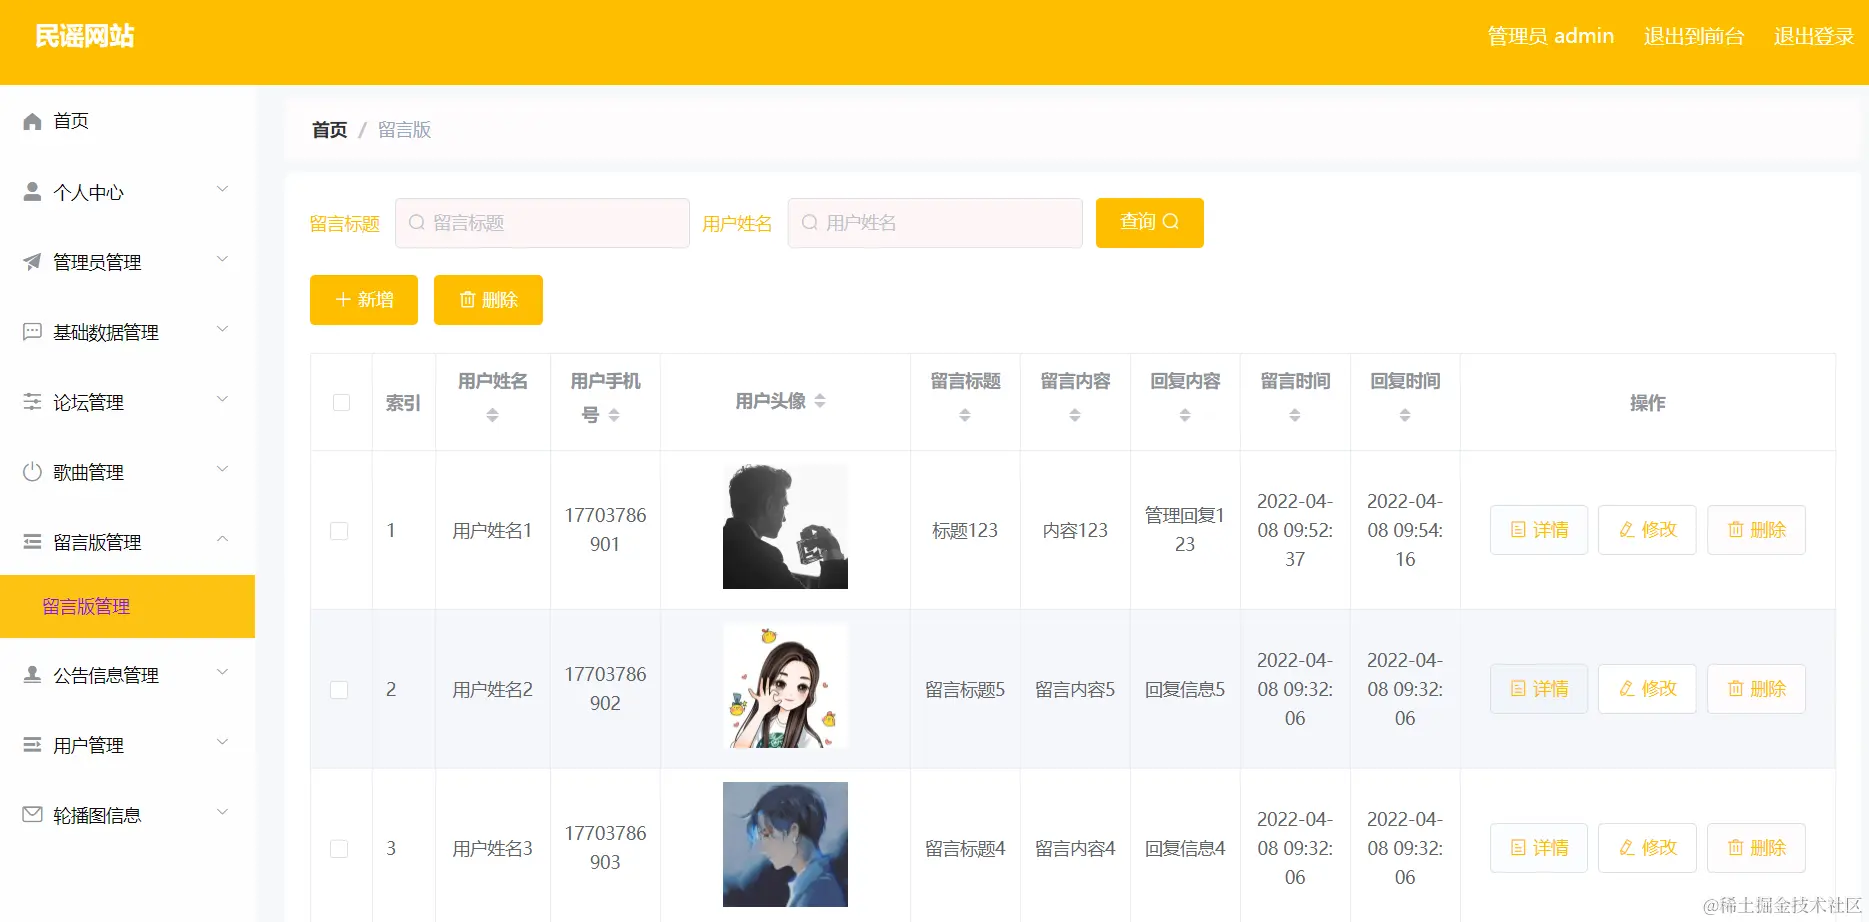Viewport: 1869px width, 922px height.
Task: Click the sliders icon next to 论坛管理
Action: pyautogui.click(x=31, y=401)
